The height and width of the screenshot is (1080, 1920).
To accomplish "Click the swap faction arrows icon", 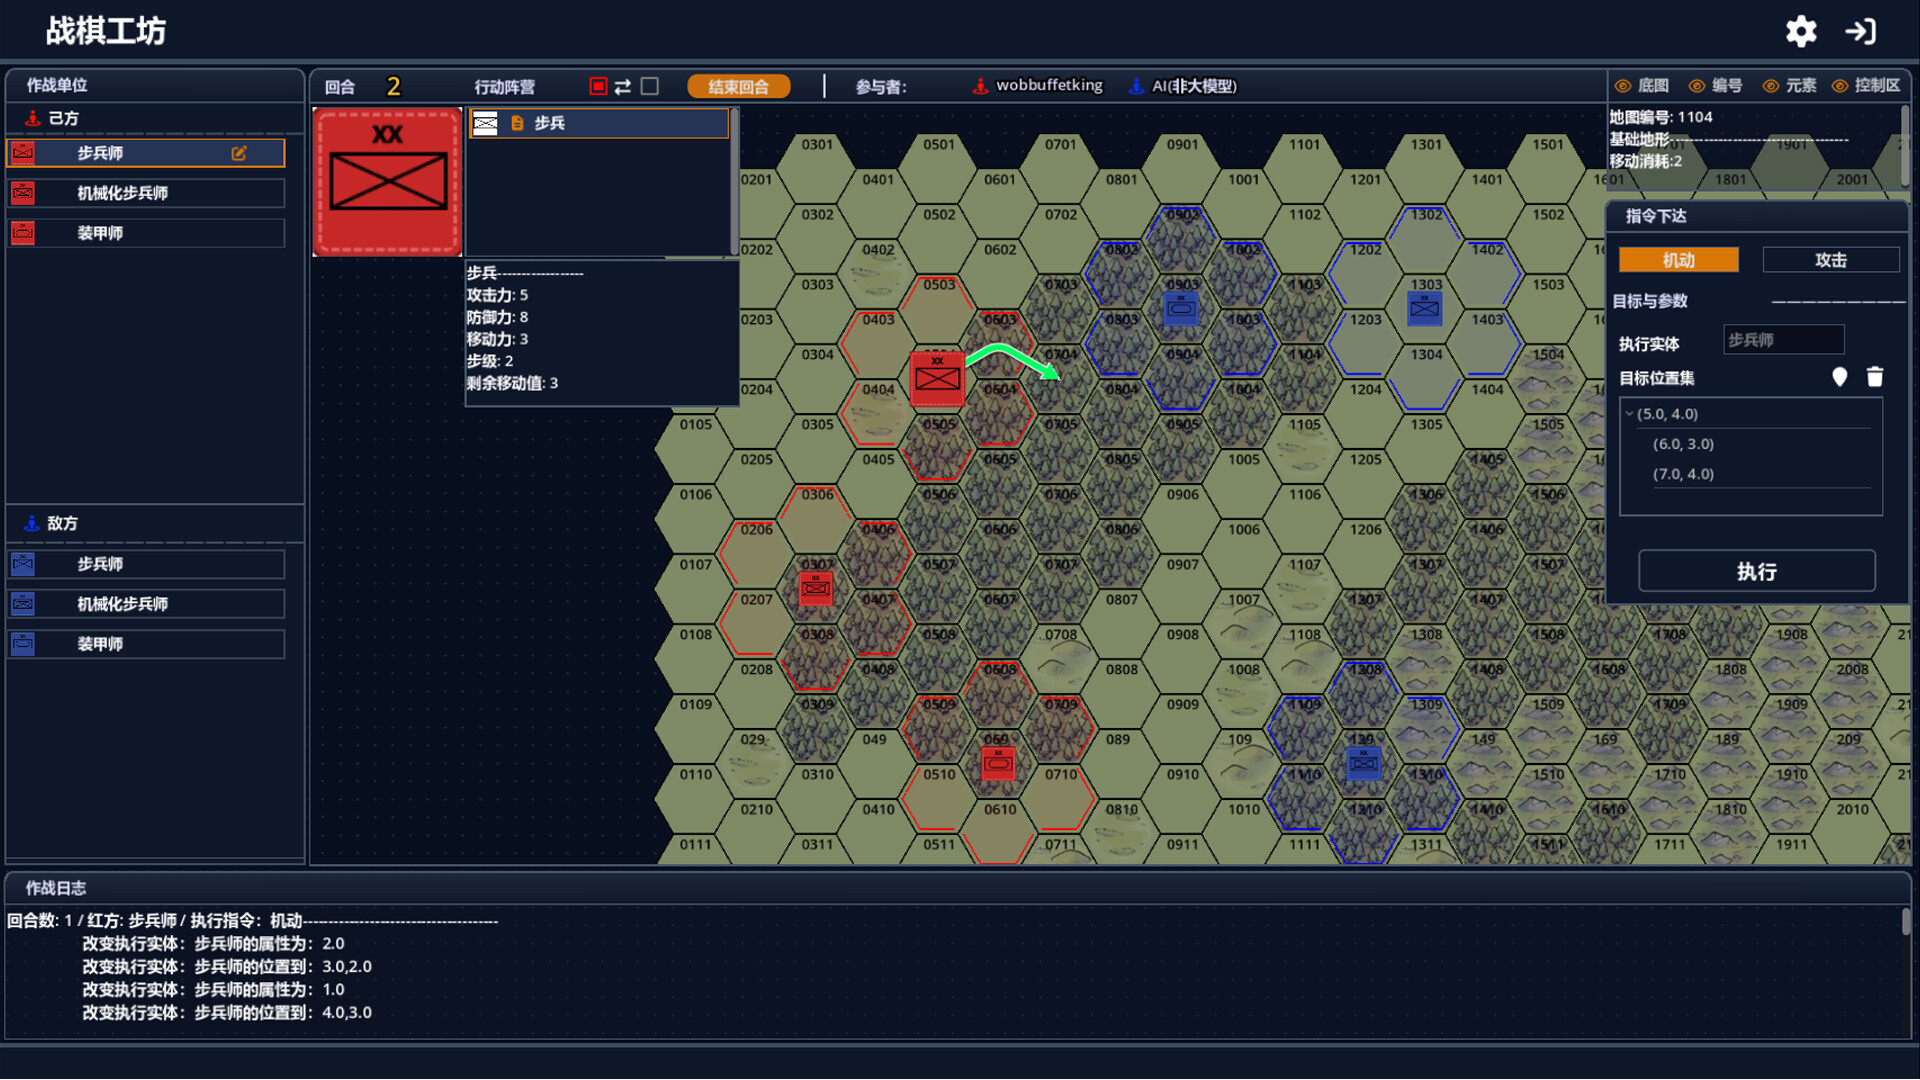I will point(623,87).
